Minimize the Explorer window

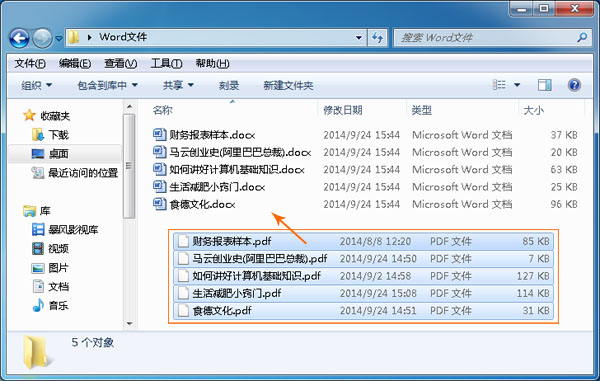click(522, 8)
